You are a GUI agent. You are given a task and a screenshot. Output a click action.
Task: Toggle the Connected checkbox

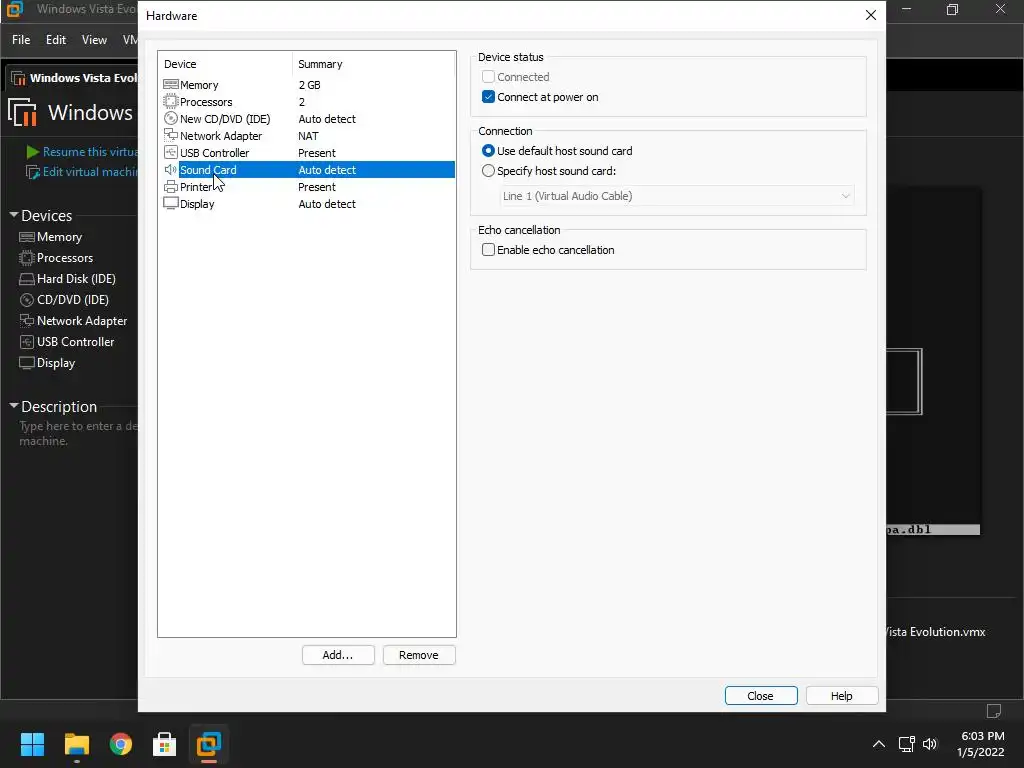[x=488, y=76]
